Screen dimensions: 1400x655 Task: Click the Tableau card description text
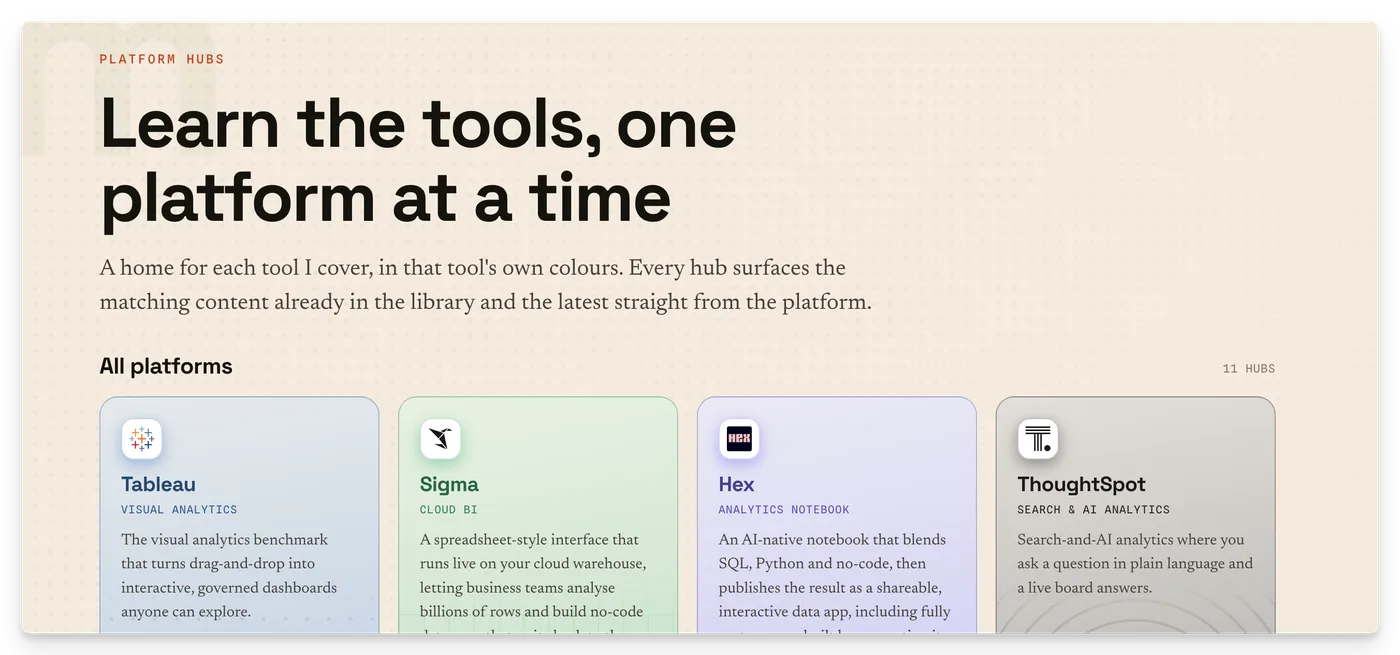tap(229, 576)
